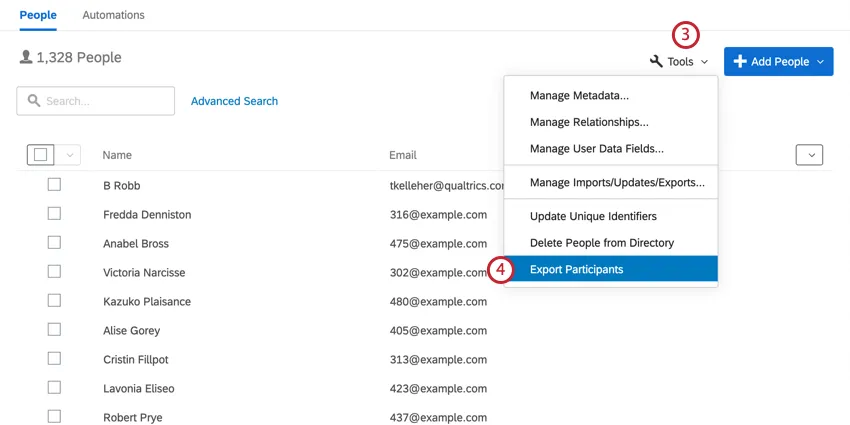
Task: Click the magnifying glass search icon
Action: click(34, 101)
